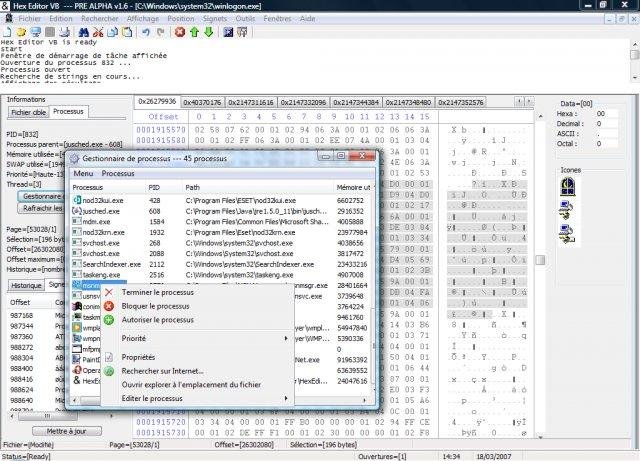This screenshot has height=461, width=640.
Task: Click the log pane scroll-down arrow
Action: coord(635,77)
